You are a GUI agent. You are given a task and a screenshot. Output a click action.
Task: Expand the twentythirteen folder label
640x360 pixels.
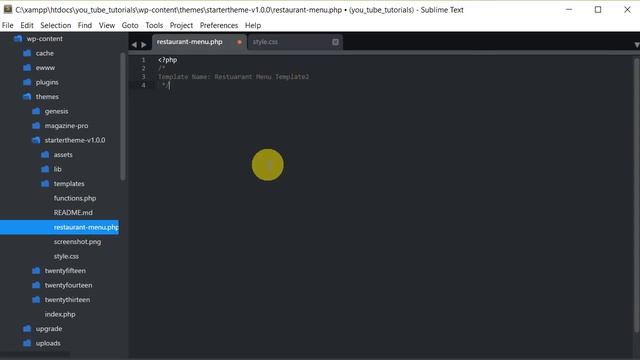[x=67, y=300]
